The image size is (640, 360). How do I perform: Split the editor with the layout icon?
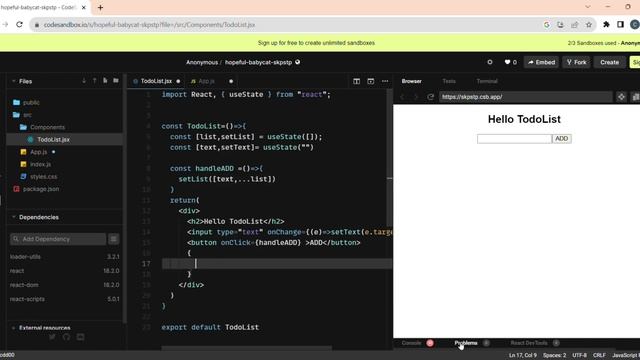pyautogui.click(x=356, y=81)
